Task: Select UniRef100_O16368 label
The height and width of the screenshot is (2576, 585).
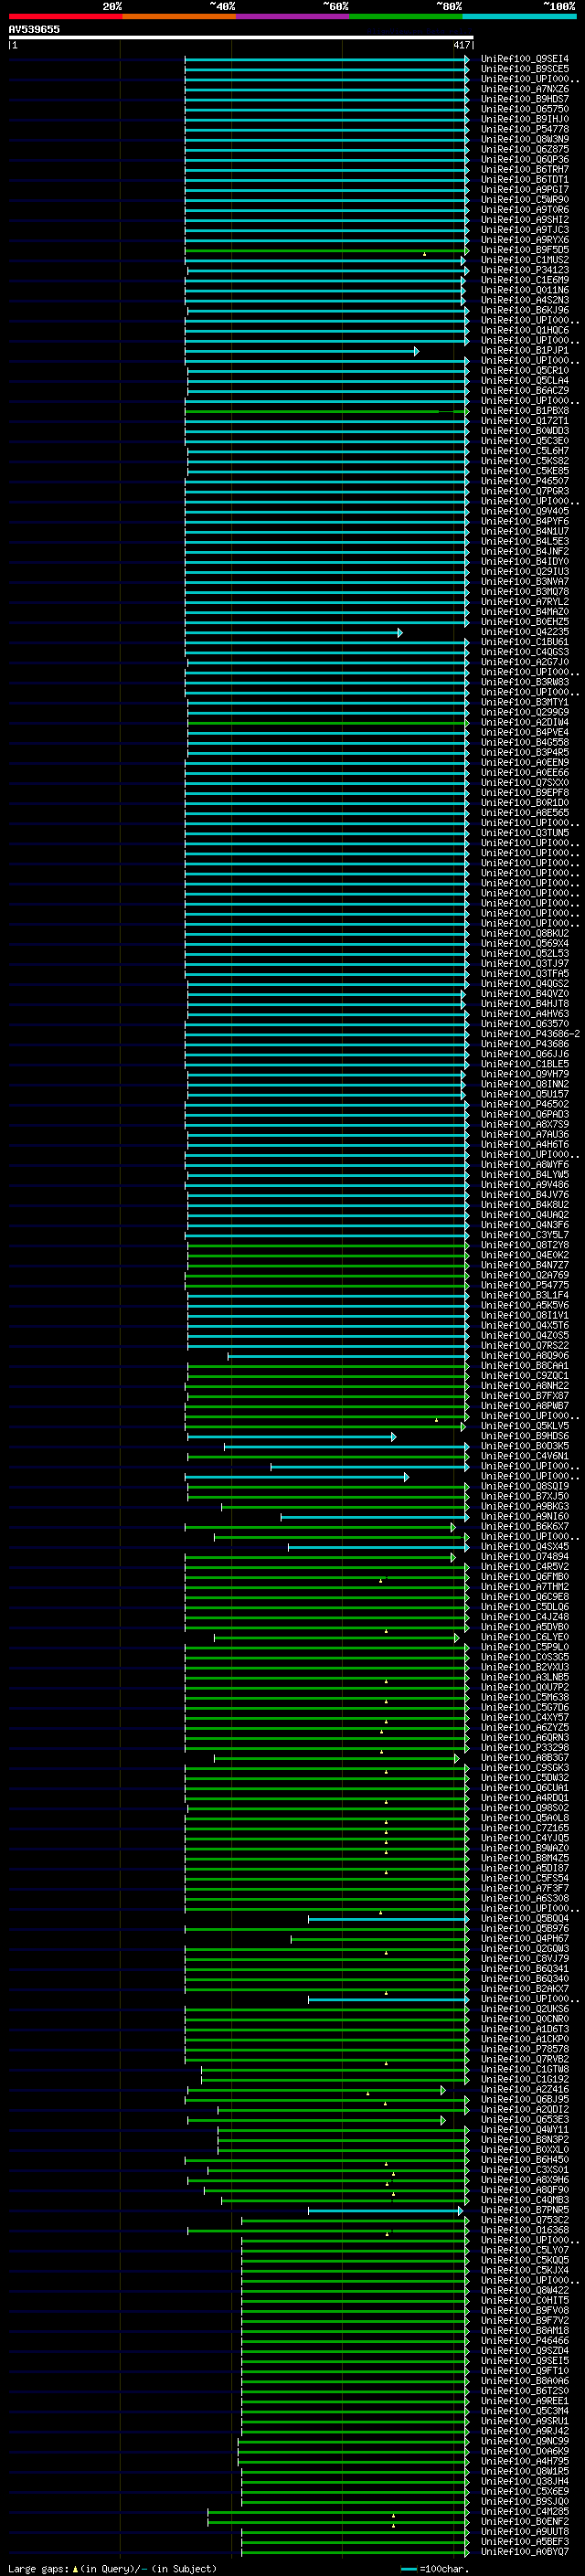Action: point(524,2230)
